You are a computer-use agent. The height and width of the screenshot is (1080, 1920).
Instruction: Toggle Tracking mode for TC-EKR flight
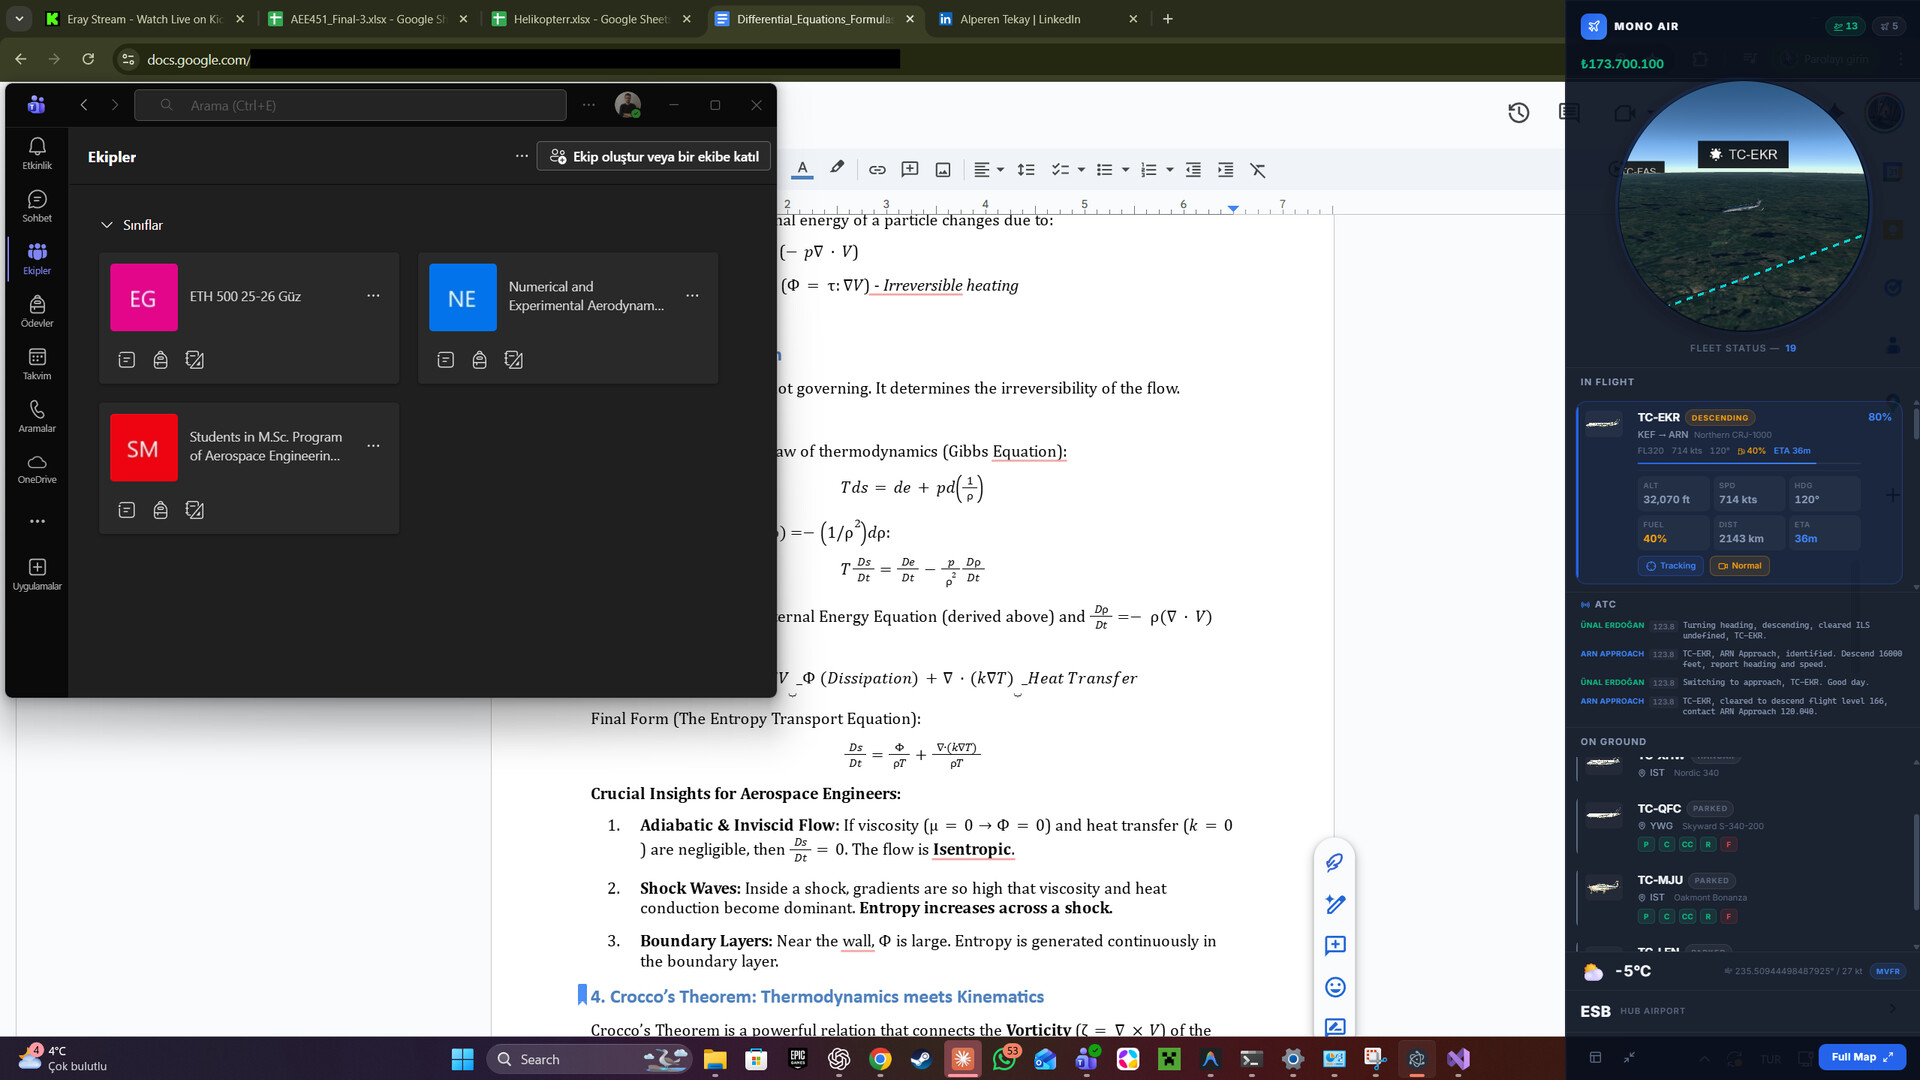pyautogui.click(x=1670, y=566)
